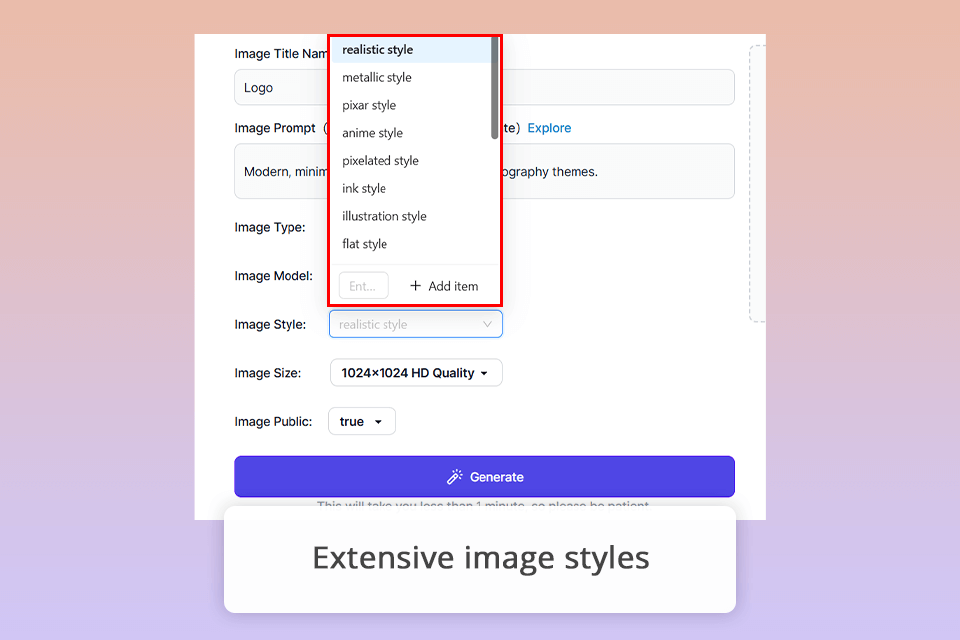Click the plus icon next to Add item
960x640 pixels.
[415, 286]
